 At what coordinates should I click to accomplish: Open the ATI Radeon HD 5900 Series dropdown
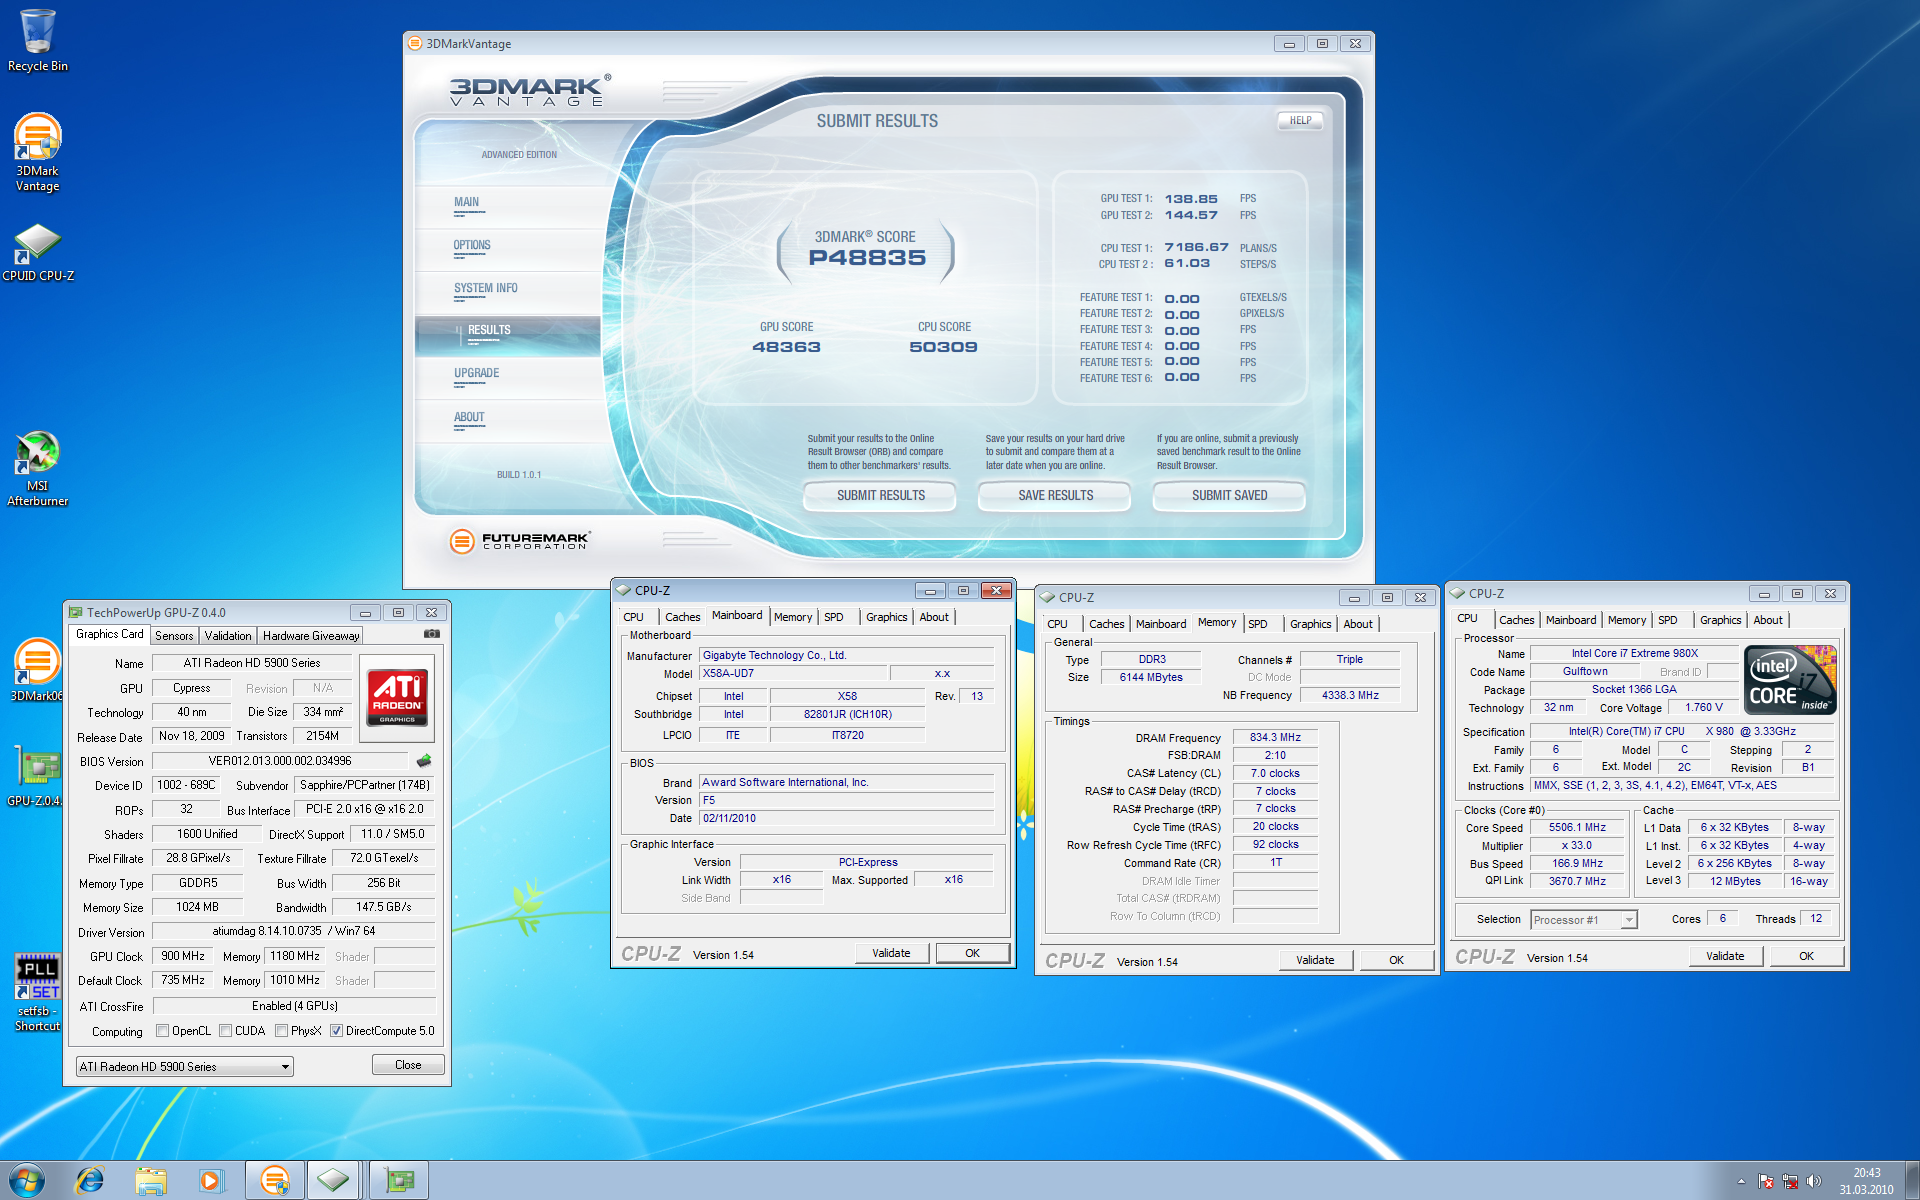tap(184, 1067)
